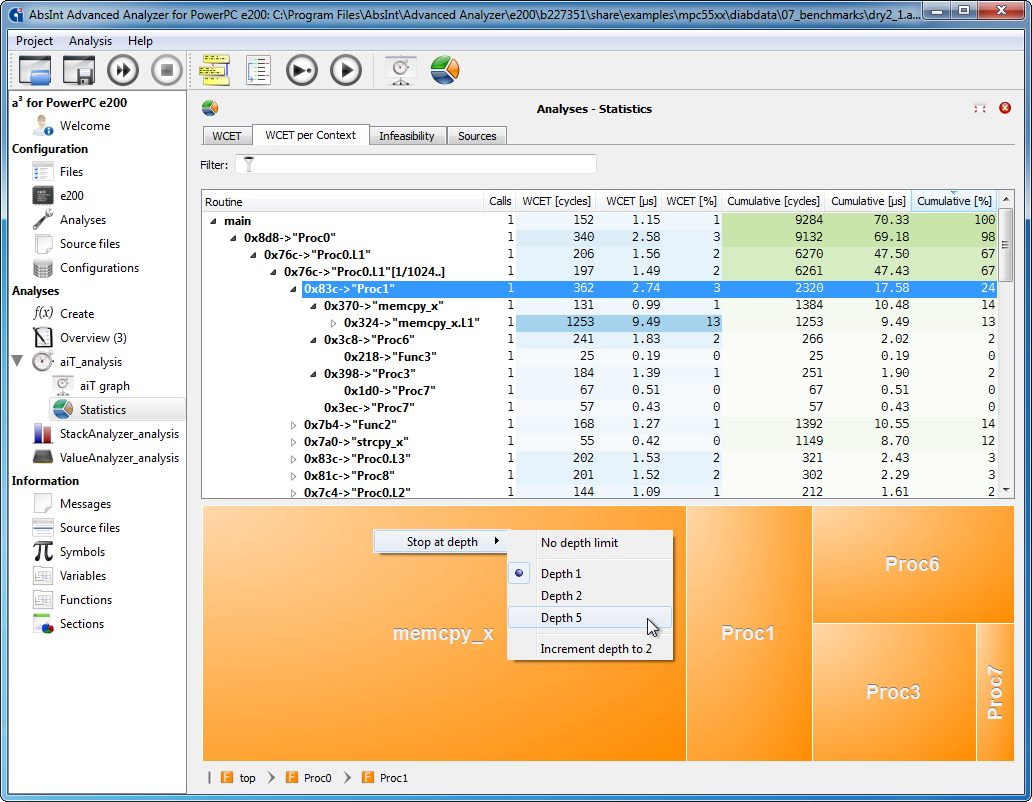Sort by the WCET [cycles] column header

click(556, 201)
